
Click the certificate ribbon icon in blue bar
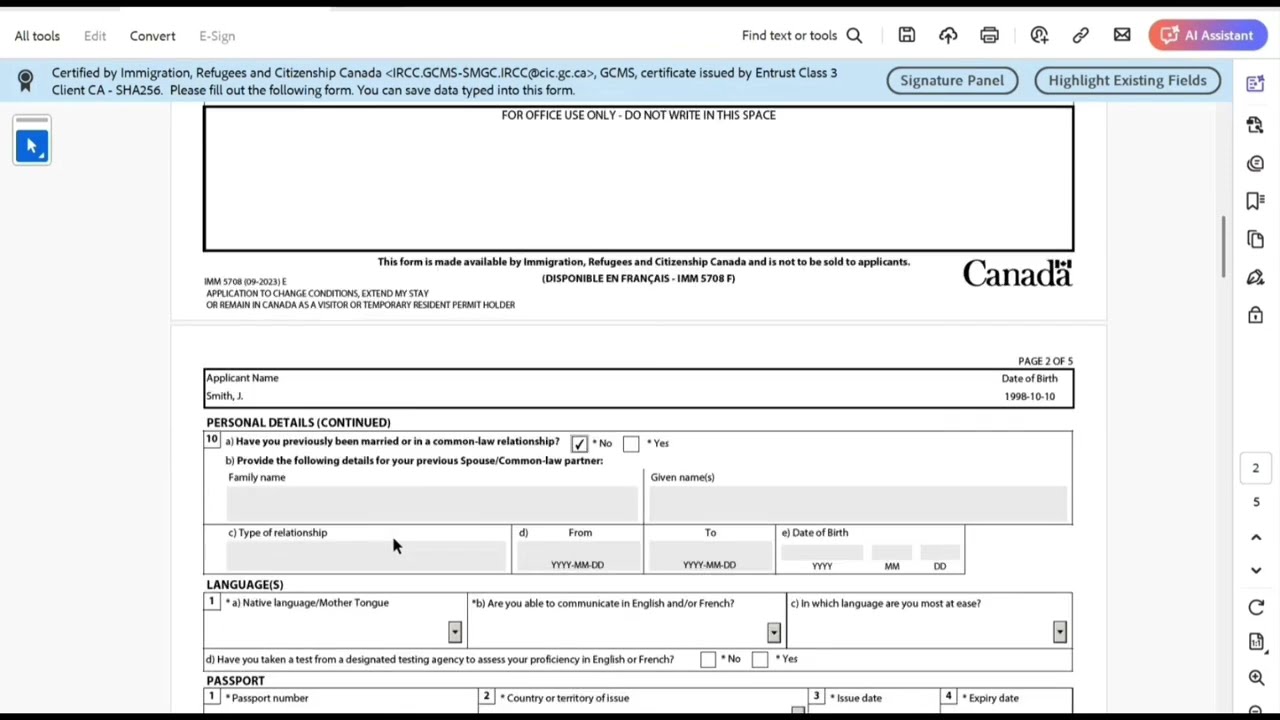click(x=26, y=80)
